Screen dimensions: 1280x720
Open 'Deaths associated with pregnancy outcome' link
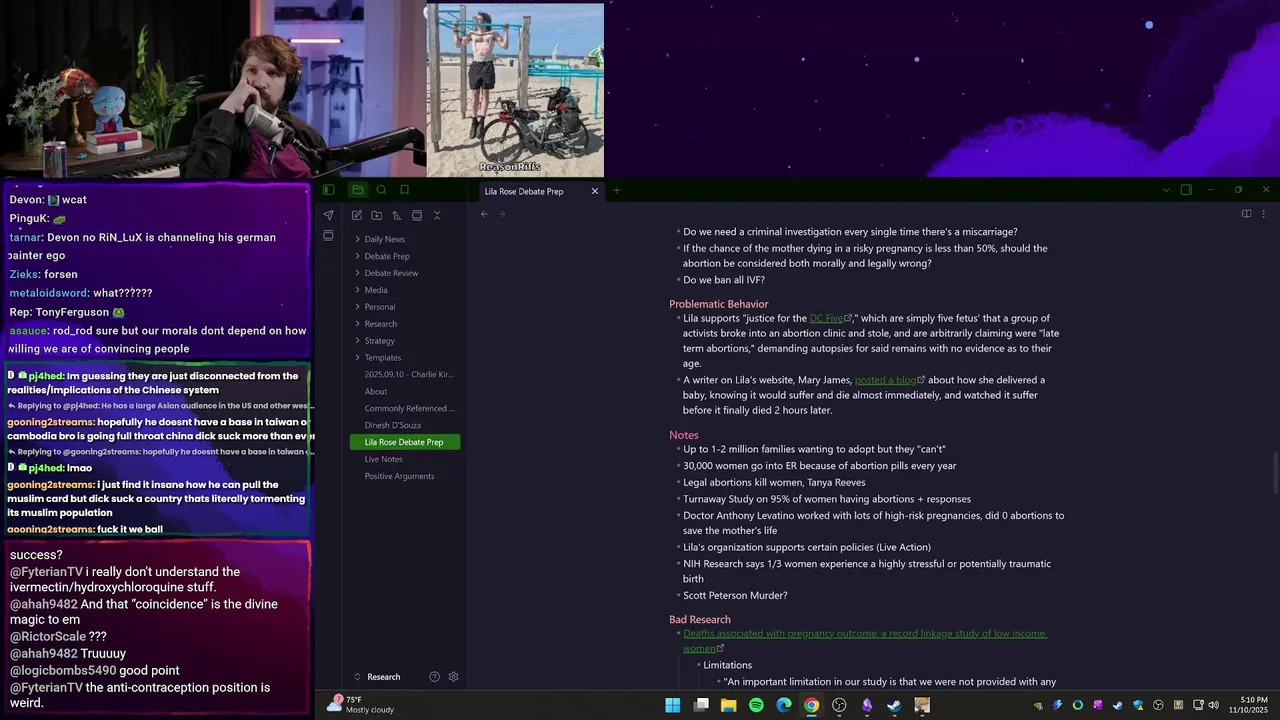pos(865,641)
